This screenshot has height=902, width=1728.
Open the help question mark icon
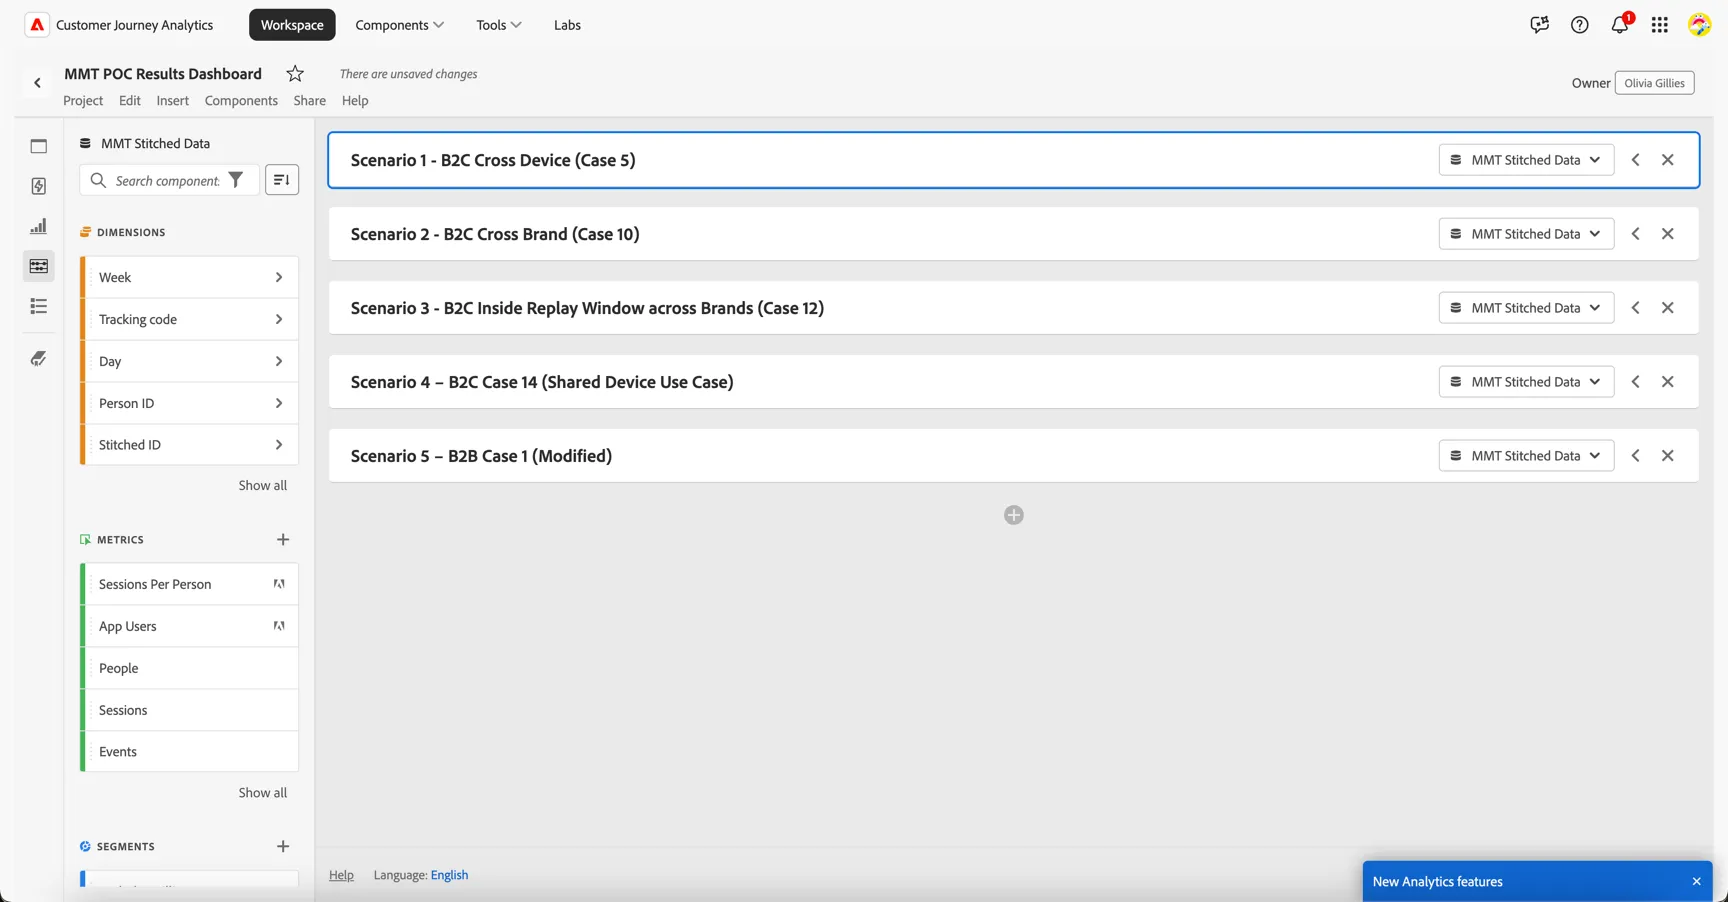click(1579, 25)
